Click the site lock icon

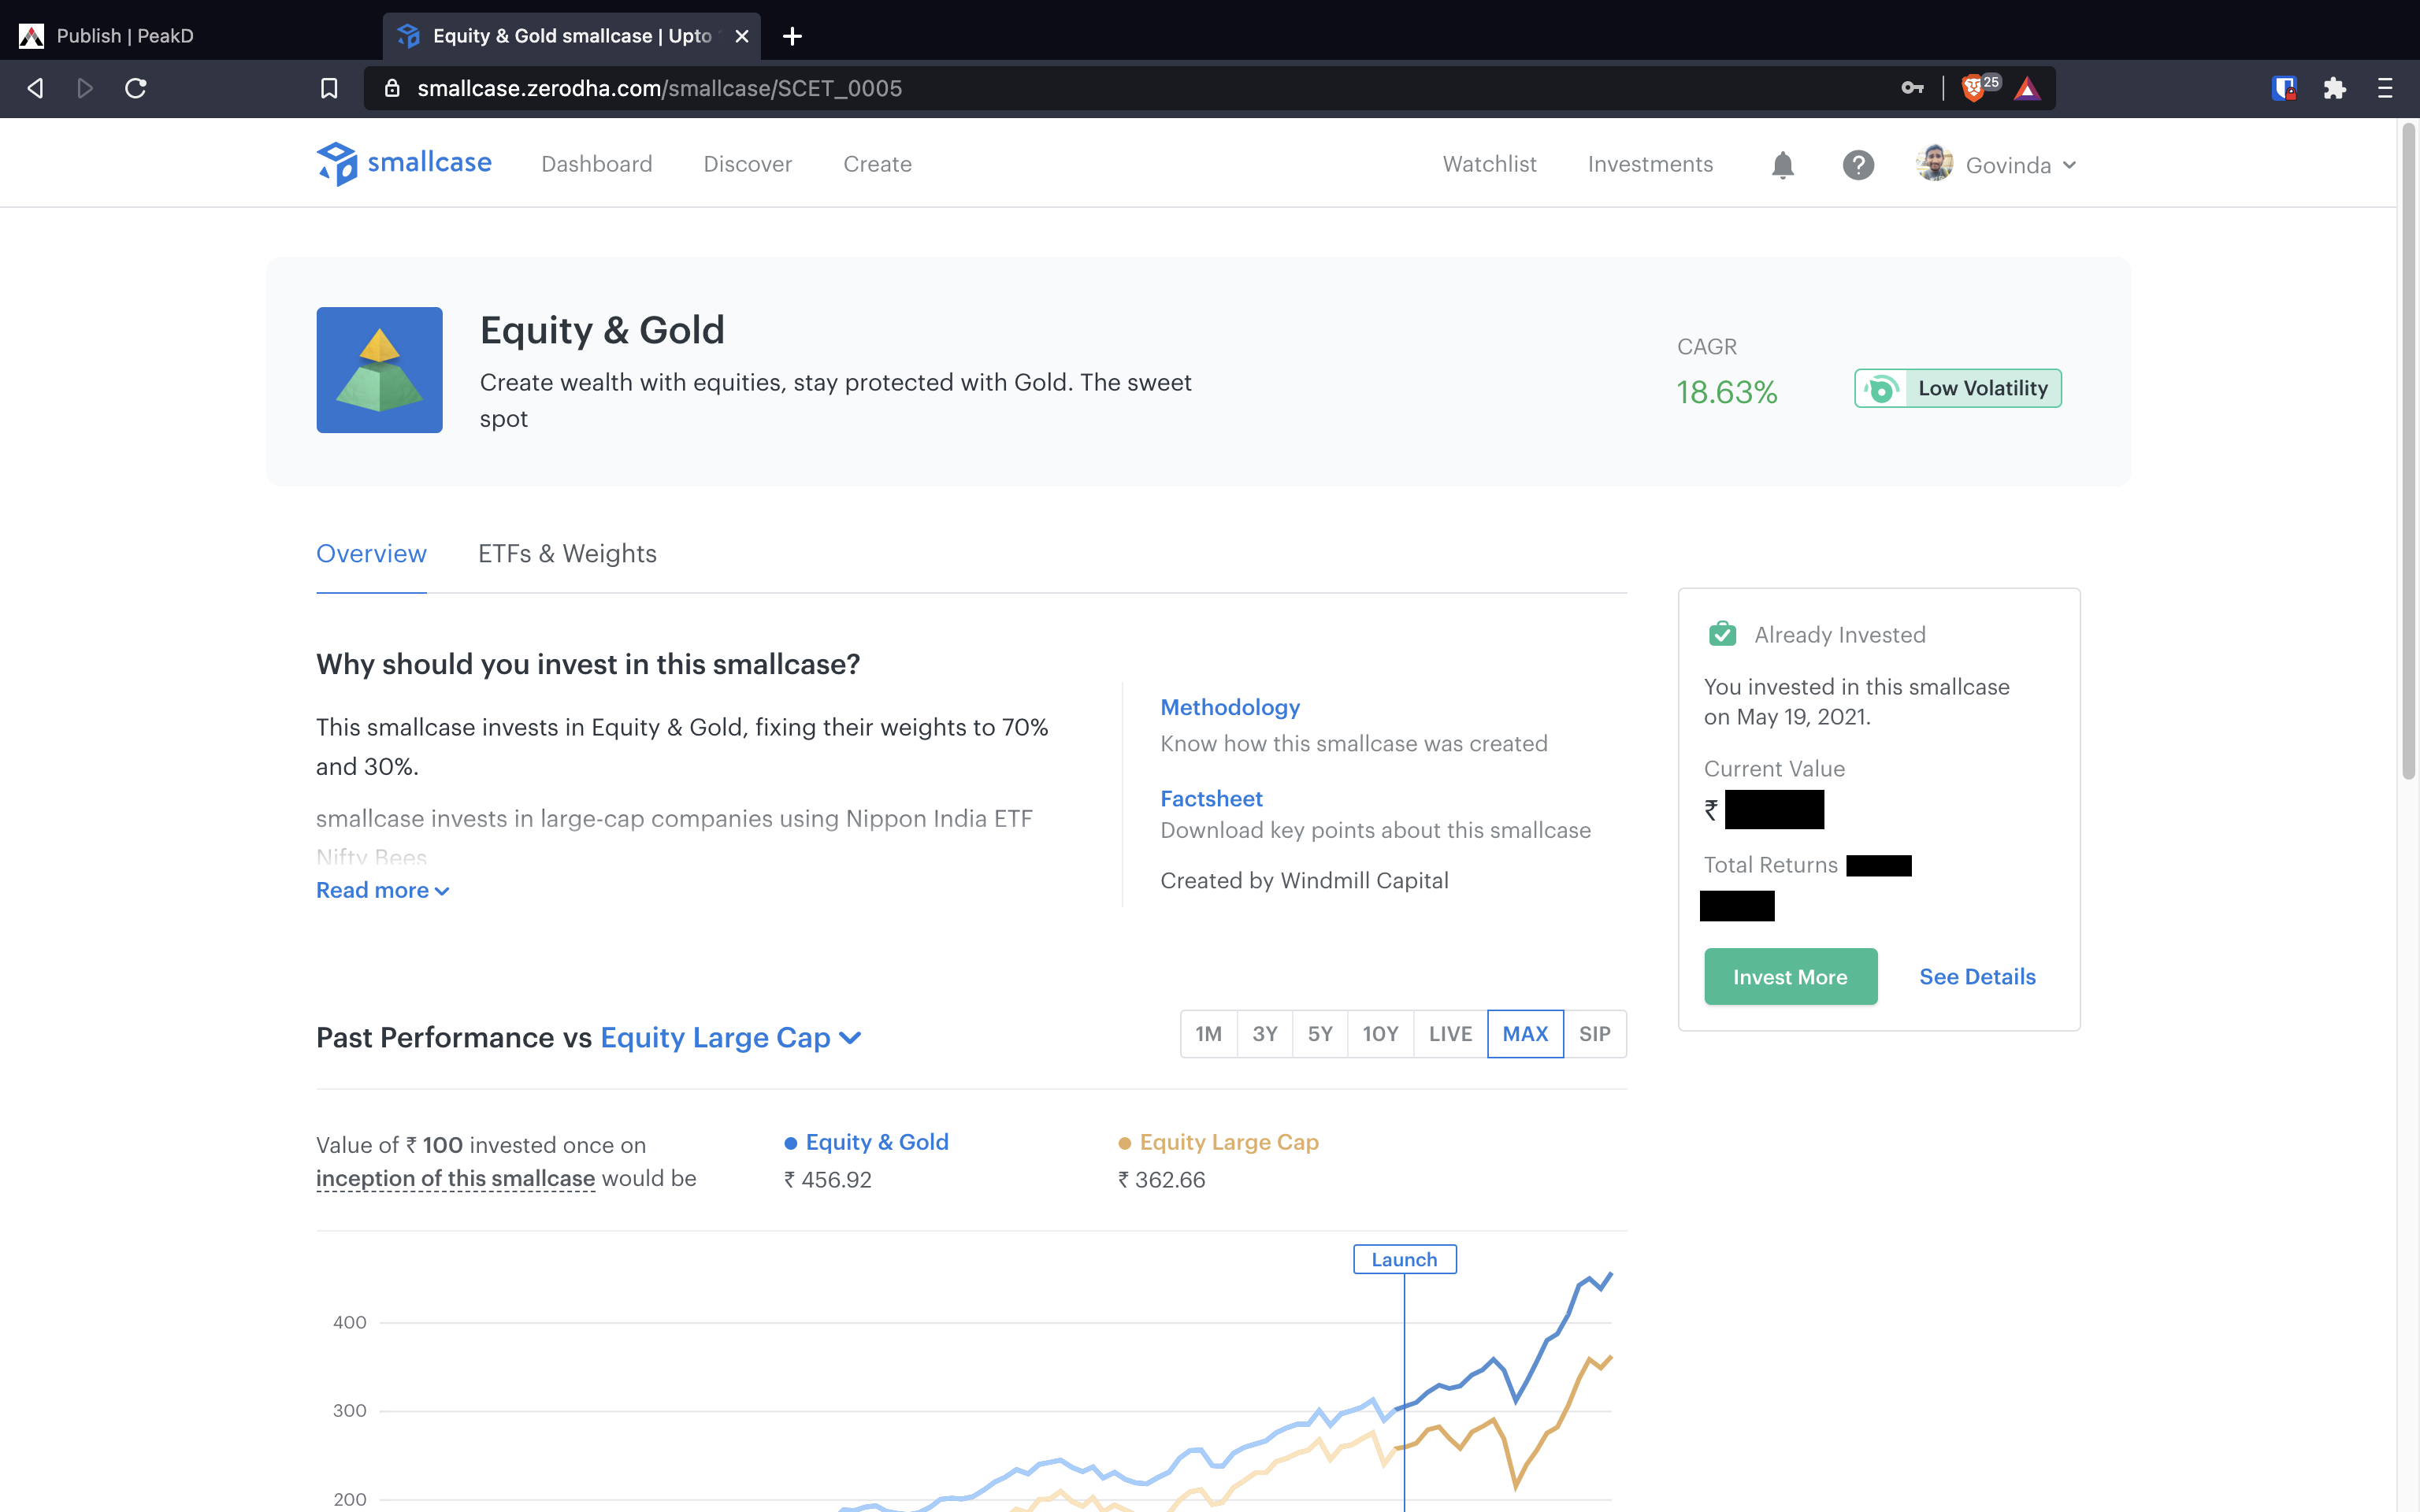click(x=392, y=88)
